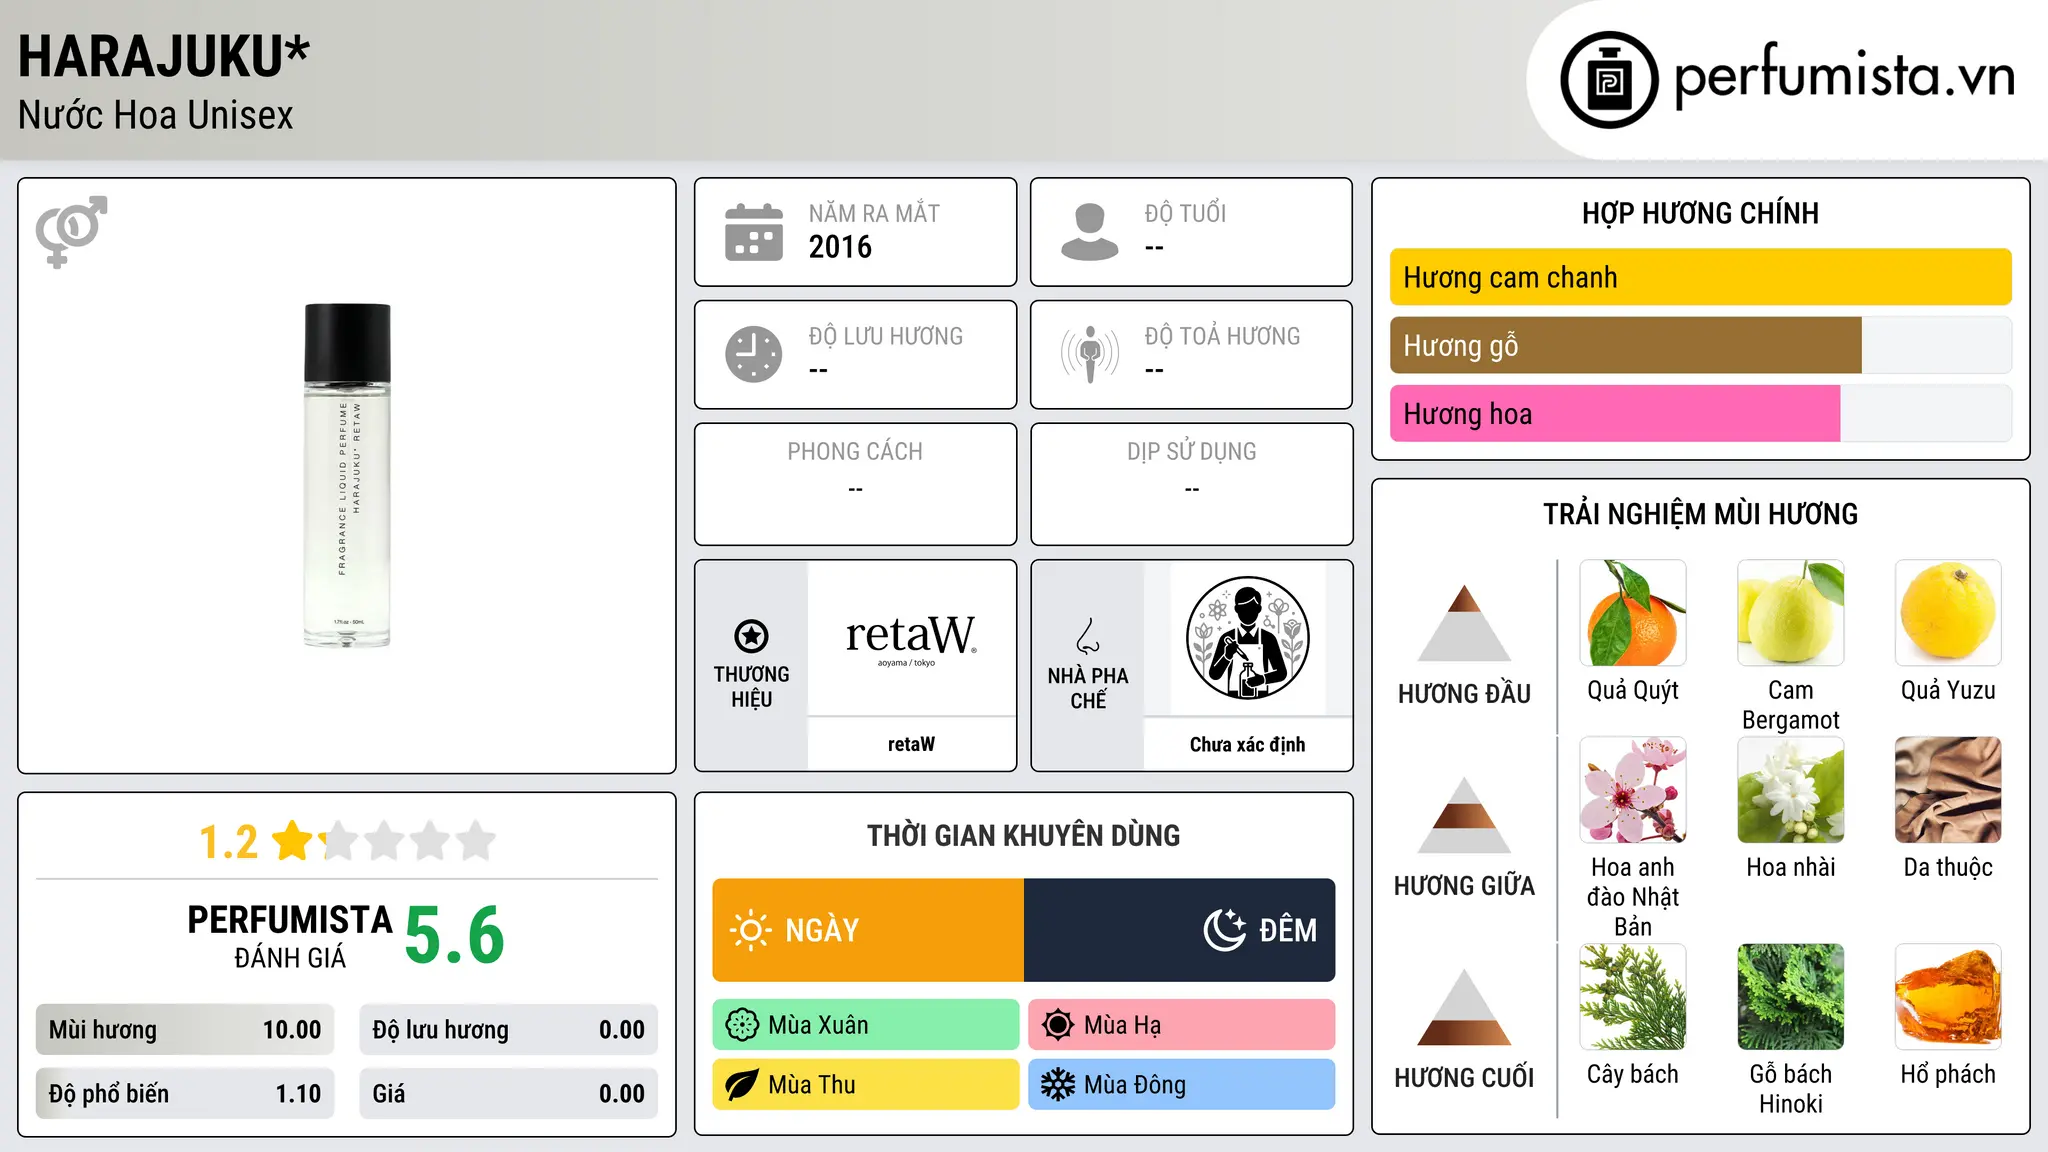Select the Đêm nighttime segment
This screenshot has height=1152, width=2048.
[x=1180, y=930]
